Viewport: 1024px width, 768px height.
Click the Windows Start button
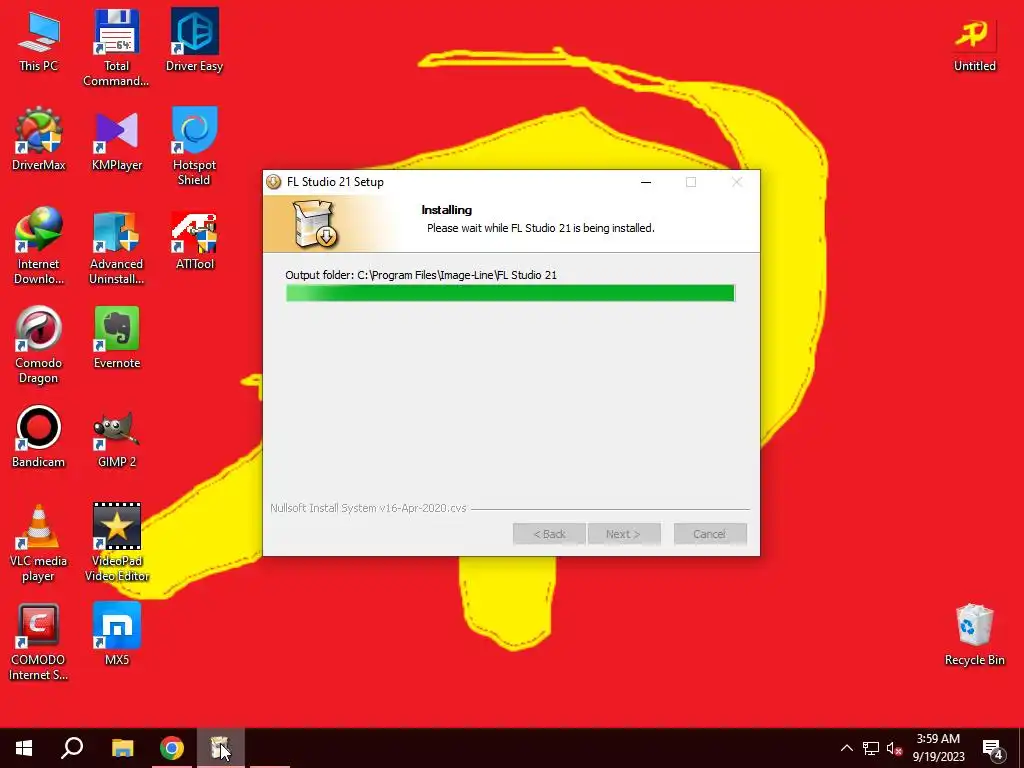[x=24, y=748]
